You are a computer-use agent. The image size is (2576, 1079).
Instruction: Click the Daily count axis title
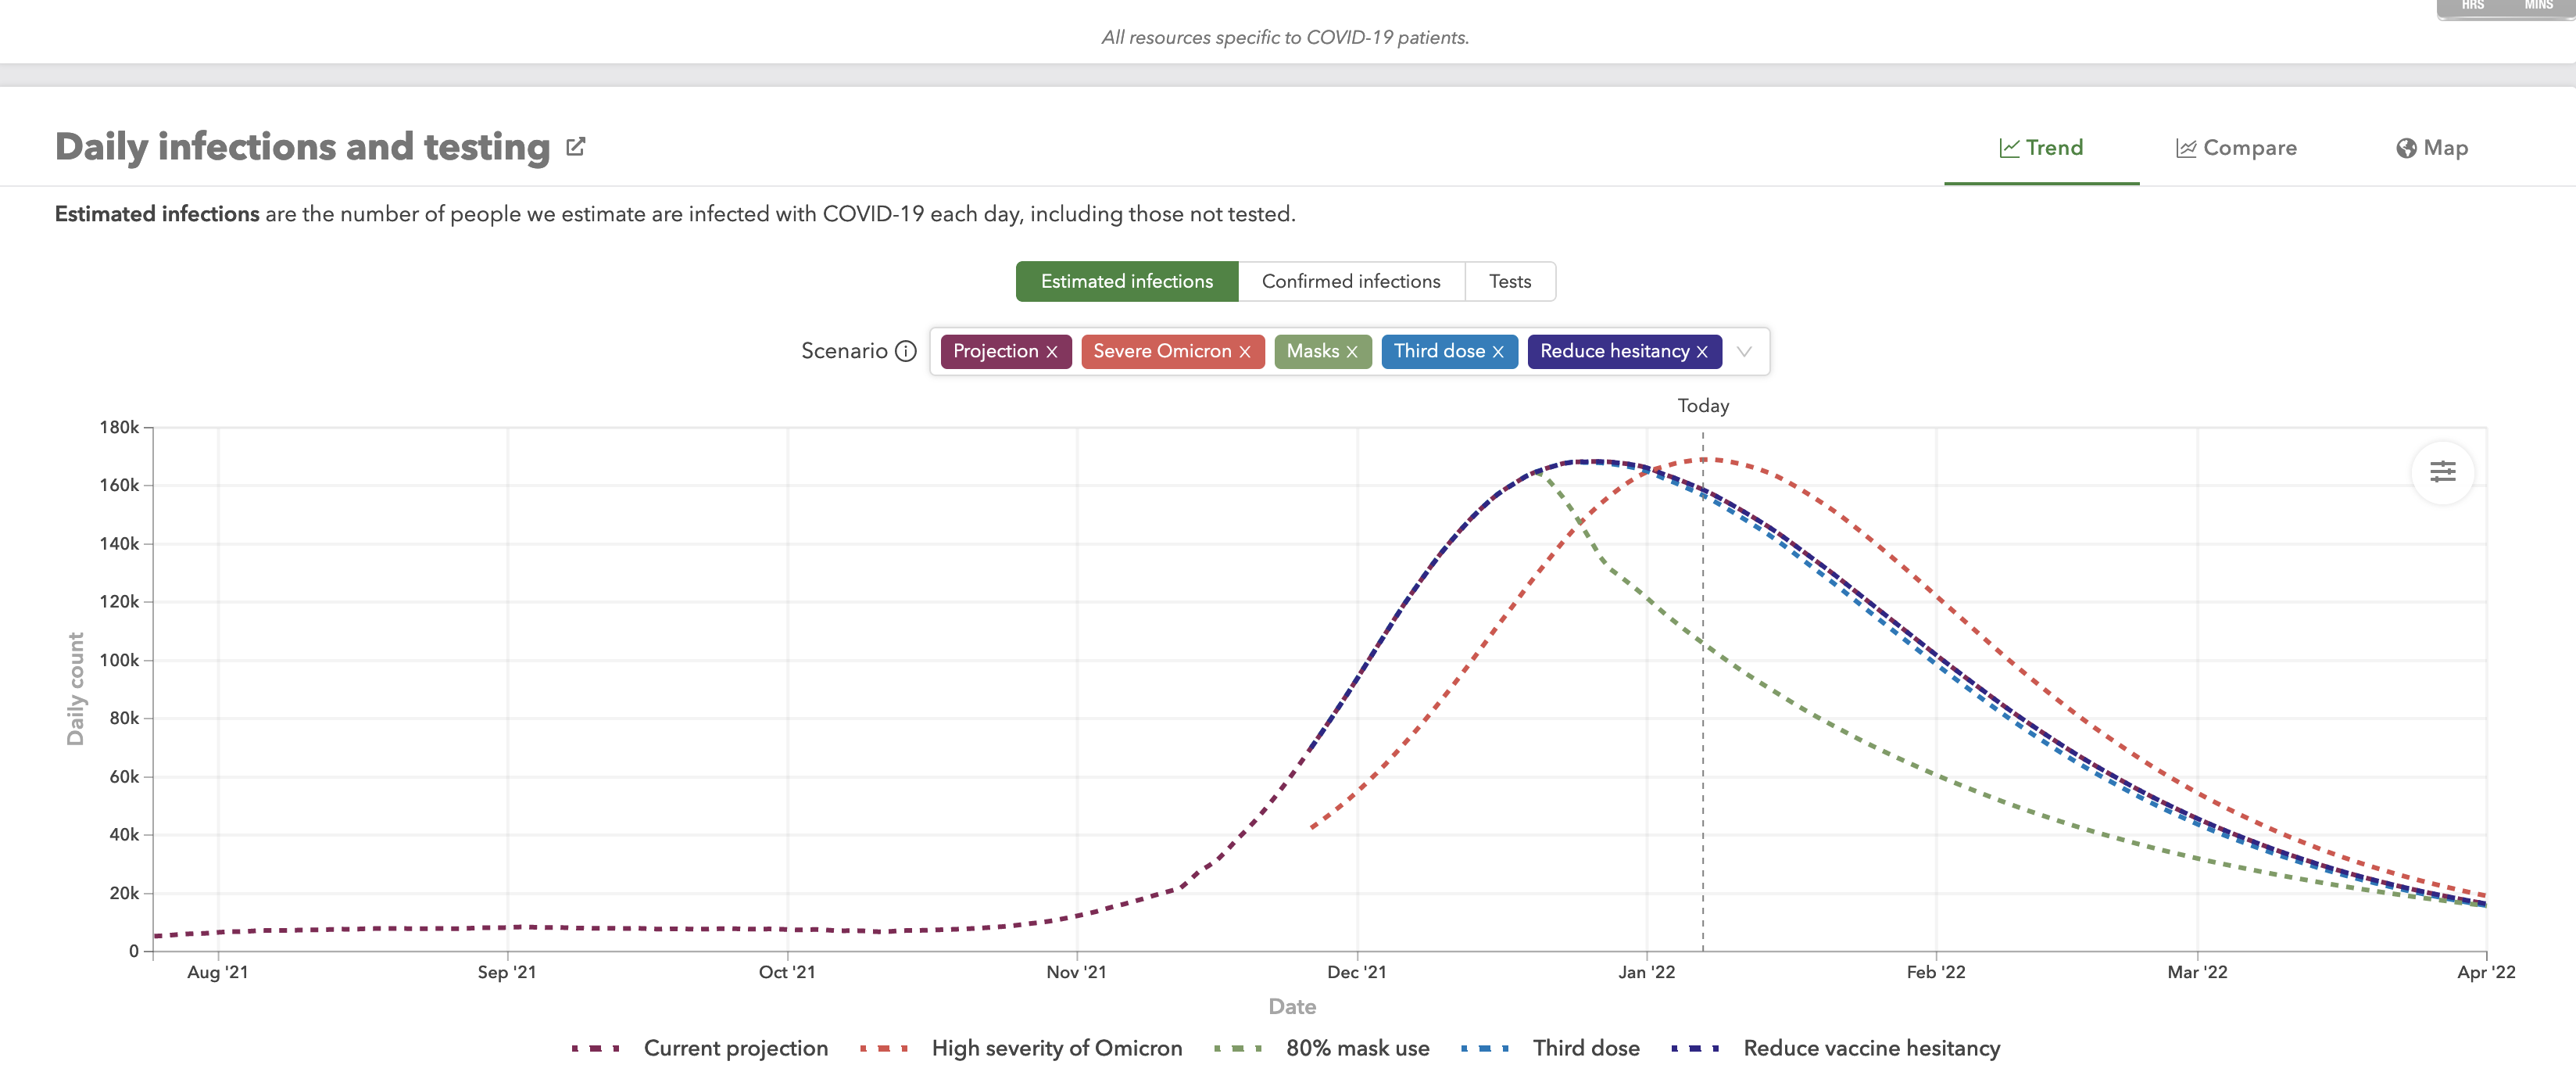pyautogui.click(x=75, y=689)
